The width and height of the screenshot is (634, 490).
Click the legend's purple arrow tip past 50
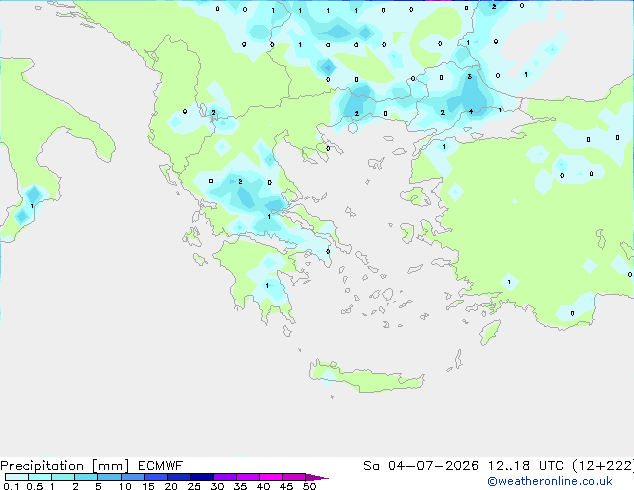pos(317,477)
